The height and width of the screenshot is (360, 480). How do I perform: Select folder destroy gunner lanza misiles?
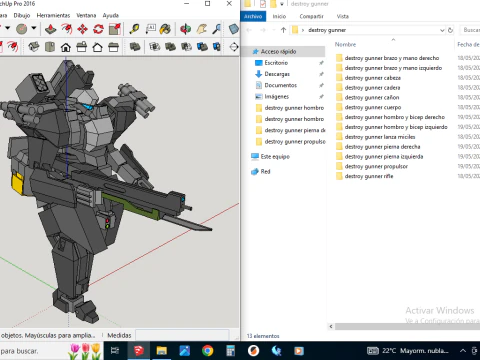379,137
